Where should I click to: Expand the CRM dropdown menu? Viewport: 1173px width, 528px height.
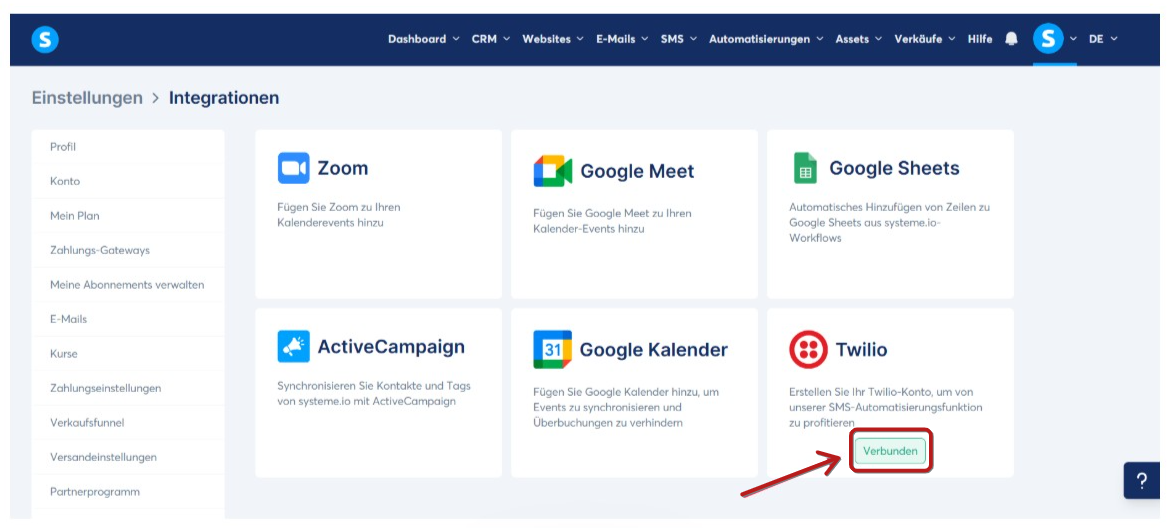pos(491,39)
